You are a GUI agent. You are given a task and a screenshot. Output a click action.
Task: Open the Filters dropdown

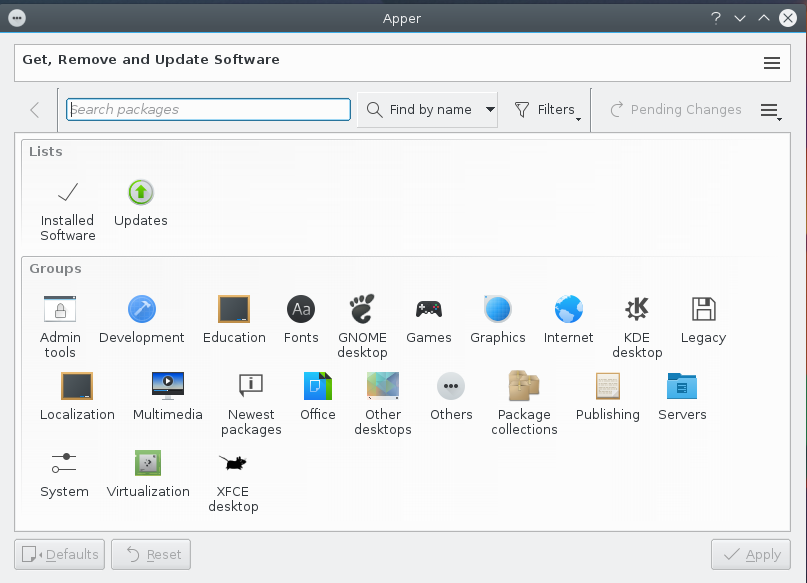(x=547, y=110)
